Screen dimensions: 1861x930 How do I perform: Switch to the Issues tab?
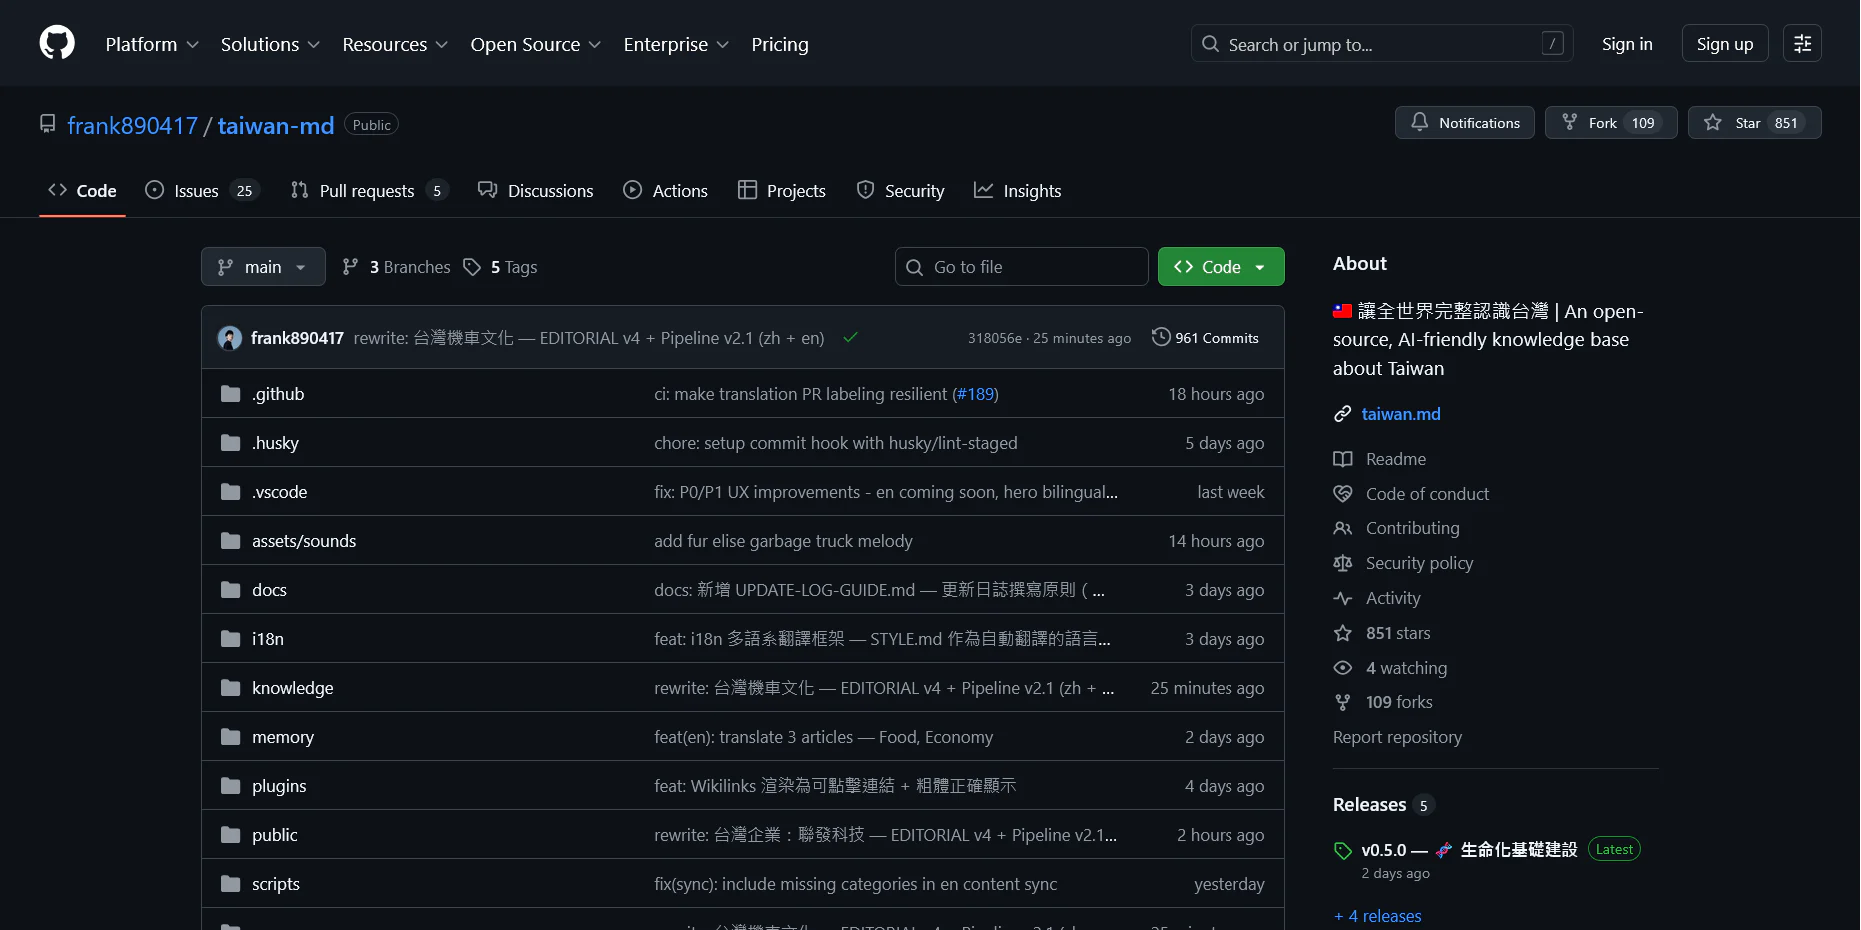(202, 190)
